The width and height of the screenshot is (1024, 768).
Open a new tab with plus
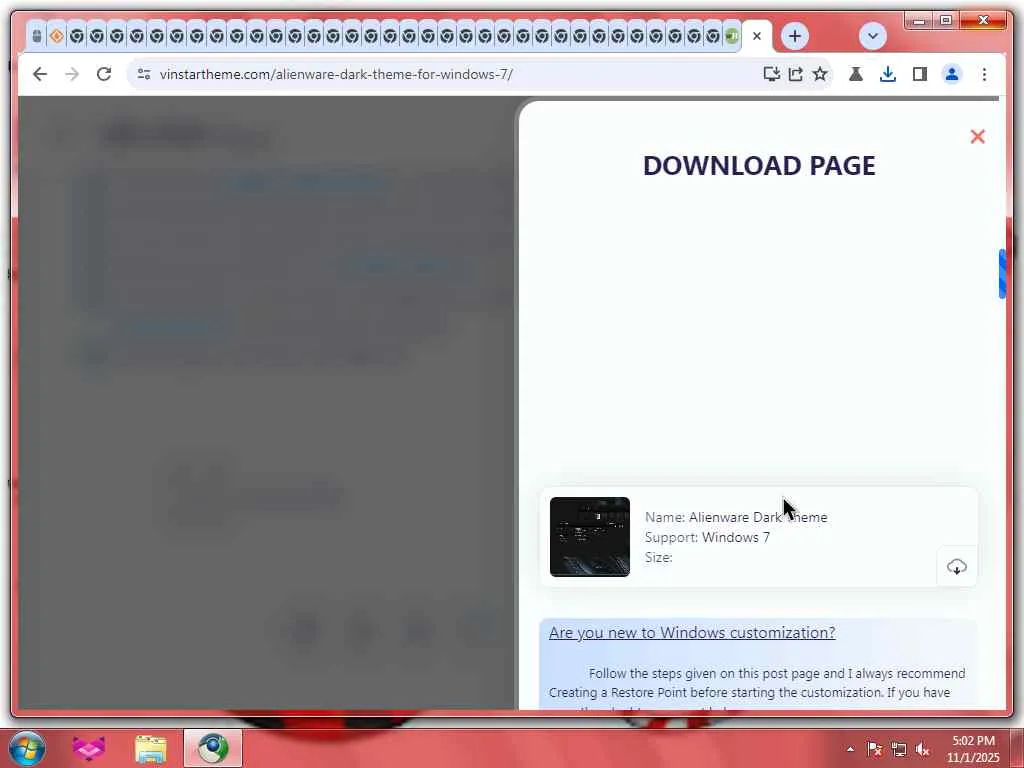(795, 36)
